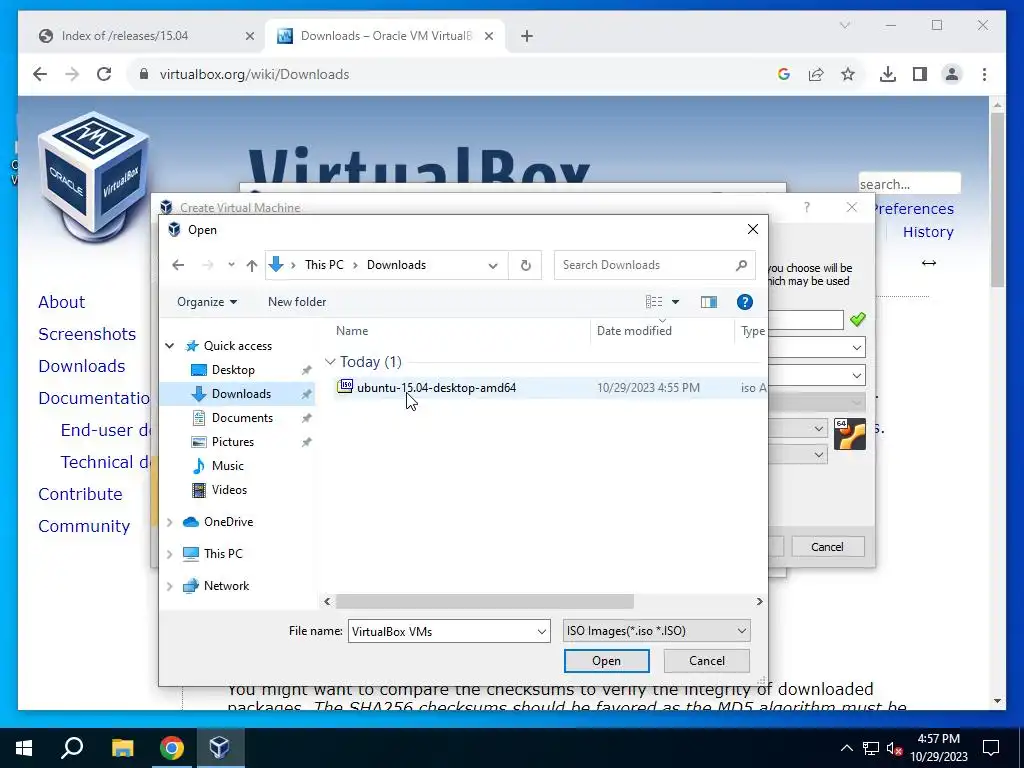Image resolution: width=1024 pixels, height=768 pixels.
Task: Open File Explorer from taskbar
Action: (x=122, y=748)
